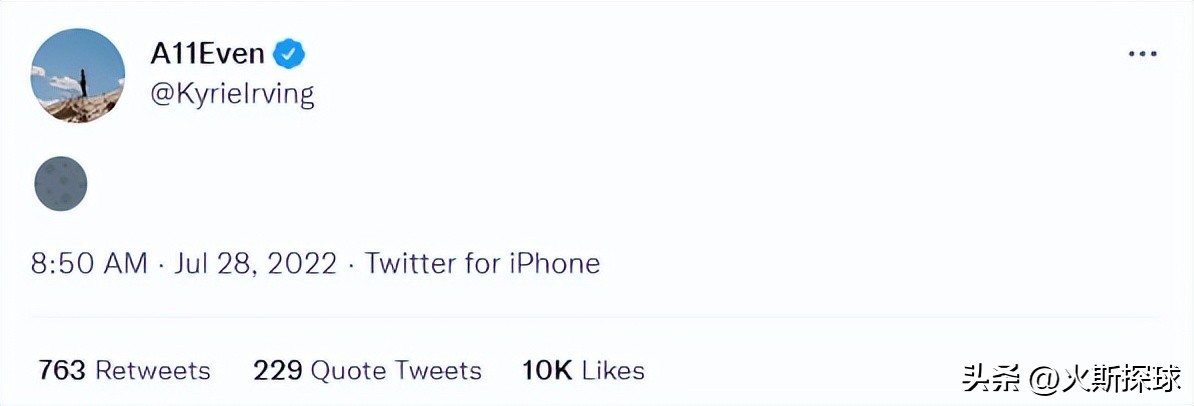Show the Likes list label
This screenshot has height=406, width=1194.
tap(613, 371)
